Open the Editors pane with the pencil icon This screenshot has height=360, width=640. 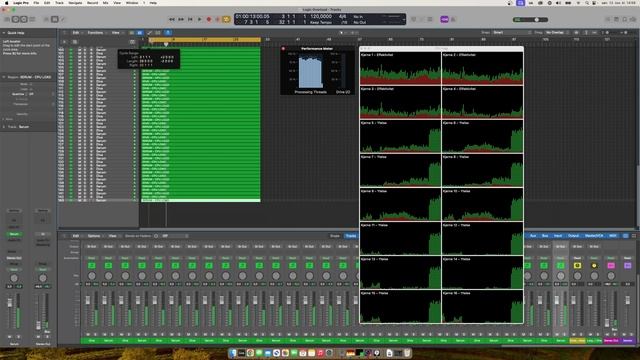click(63, 19)
